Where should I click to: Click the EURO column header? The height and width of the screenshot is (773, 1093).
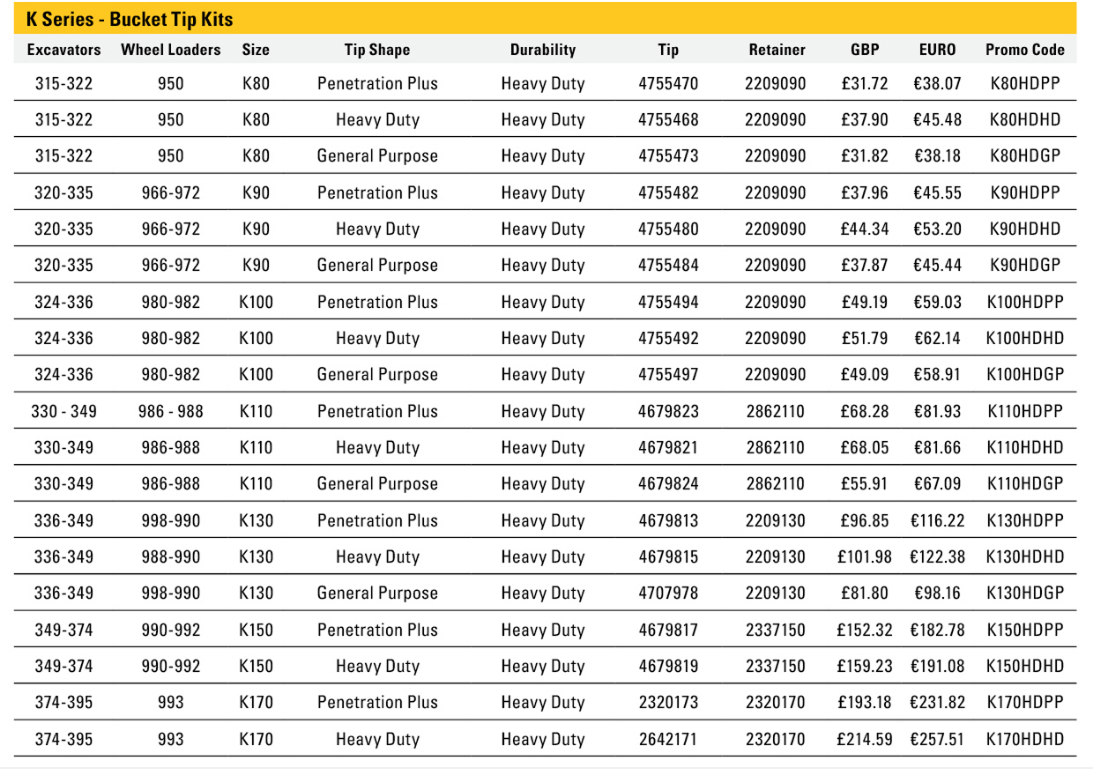937,49
